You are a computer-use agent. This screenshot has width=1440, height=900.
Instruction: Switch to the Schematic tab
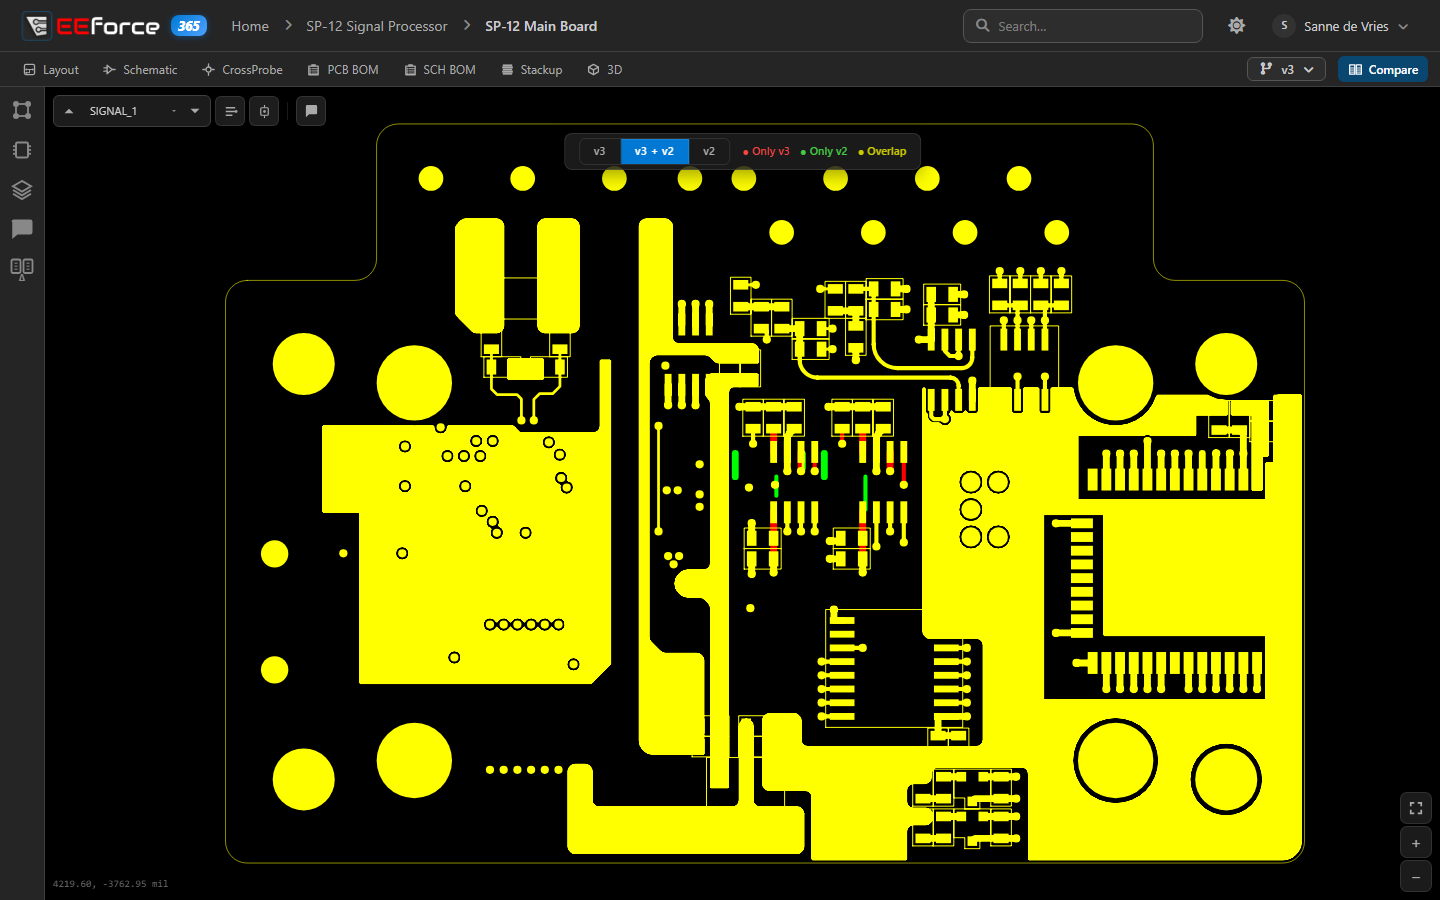(140, 70)
